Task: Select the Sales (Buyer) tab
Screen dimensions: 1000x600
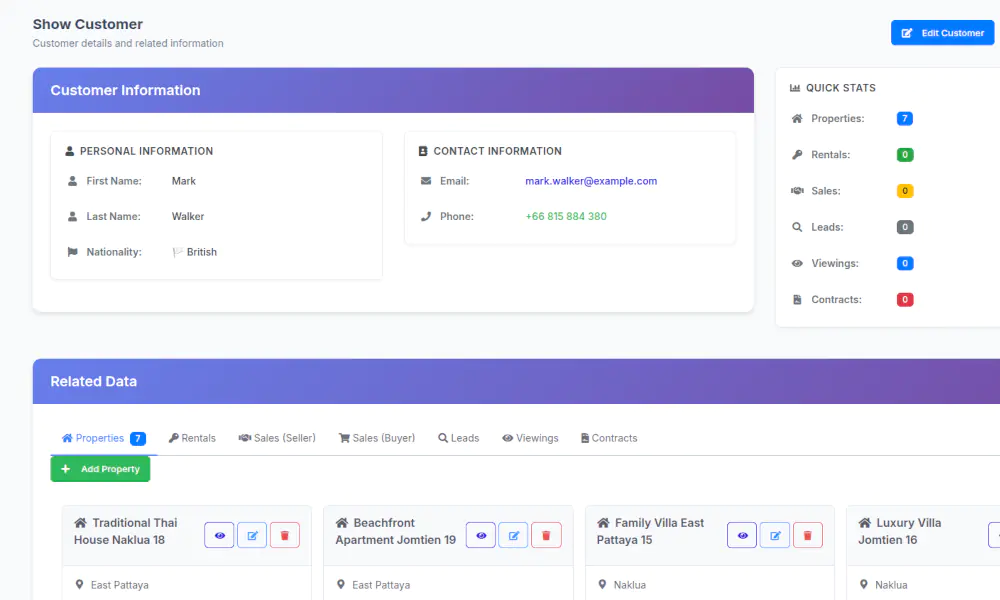Action: tap(377, 437)
